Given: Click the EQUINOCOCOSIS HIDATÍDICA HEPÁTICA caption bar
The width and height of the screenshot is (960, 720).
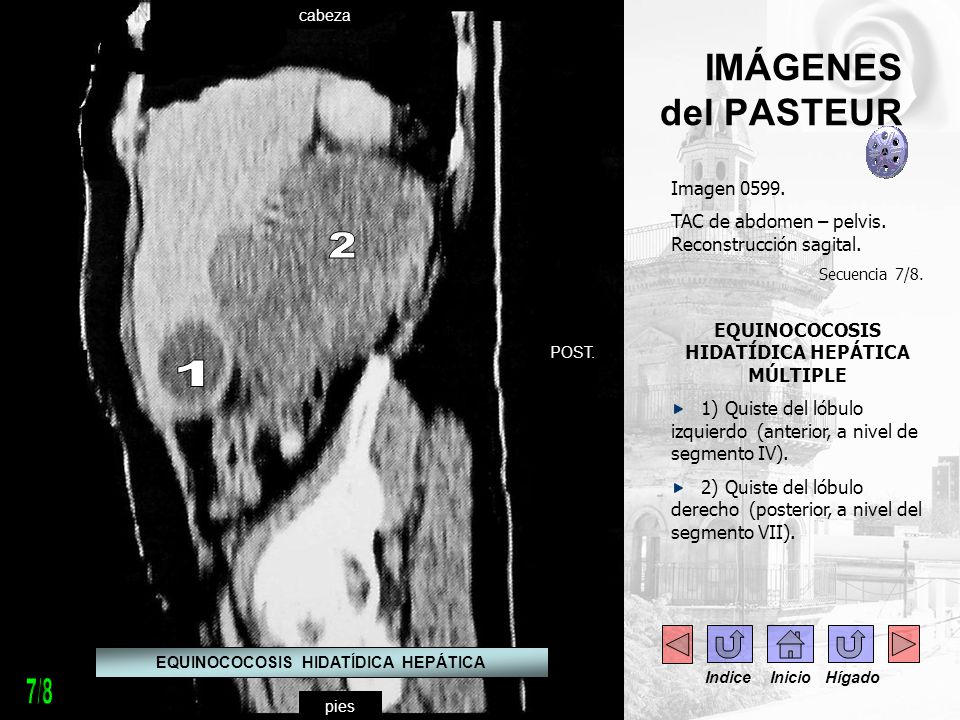Looking at the screenshot, I should pyautogui.click(x=321, y=662).
